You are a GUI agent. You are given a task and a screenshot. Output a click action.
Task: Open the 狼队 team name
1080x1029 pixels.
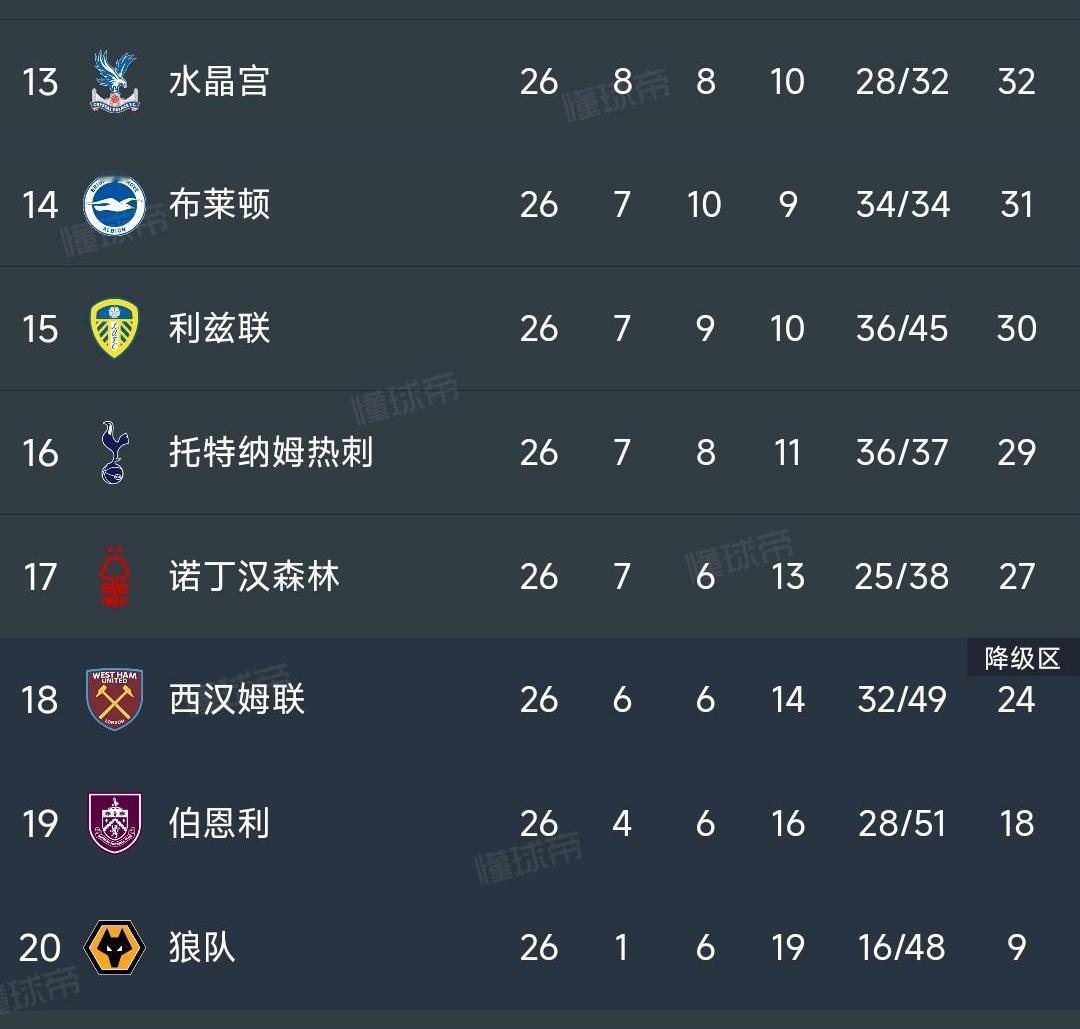pos(202,947)
